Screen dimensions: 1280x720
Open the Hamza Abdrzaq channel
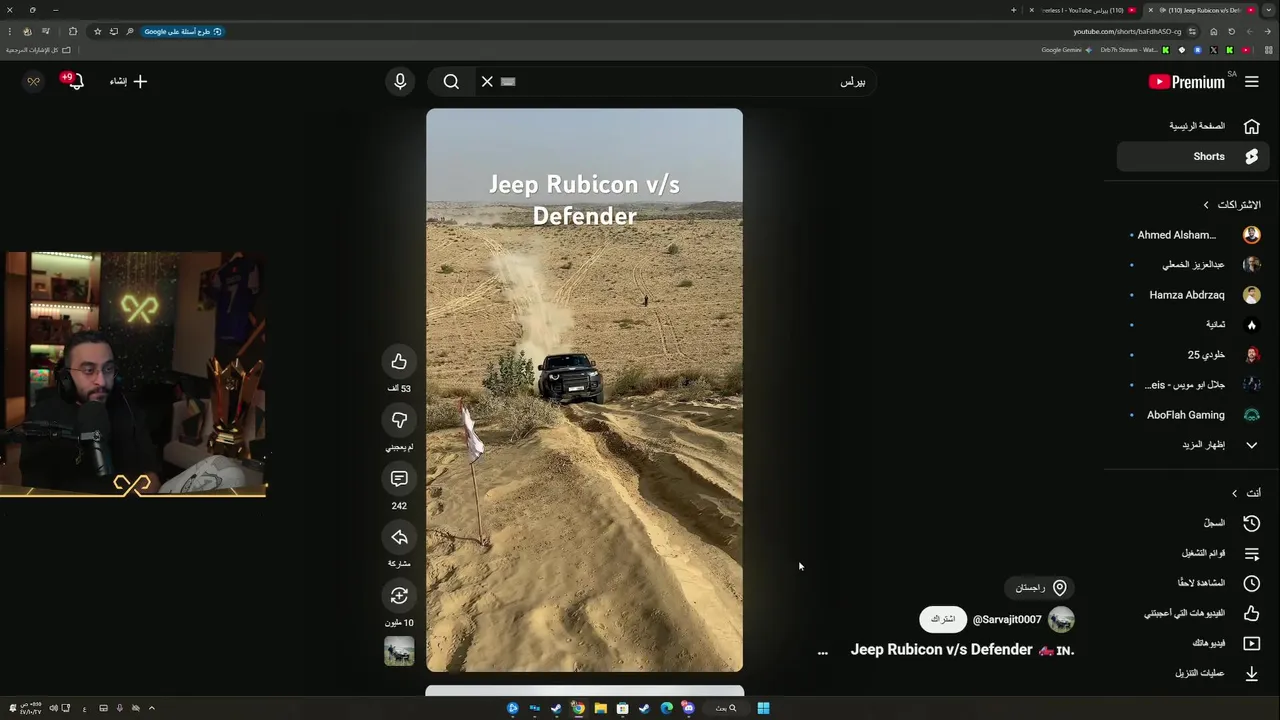1193,295
